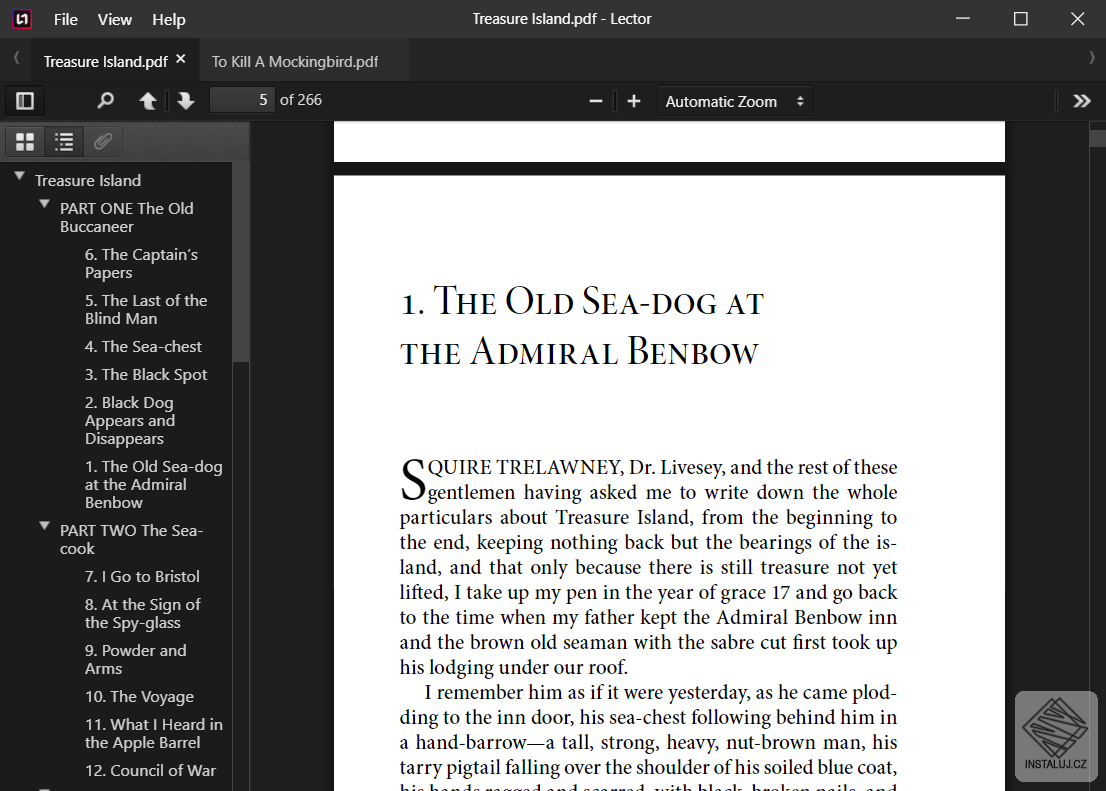Viewport: 1106px width, 791px height.
Task: Jump to 2. Black Dog Appears and Disappears
Action: (130, 421)
